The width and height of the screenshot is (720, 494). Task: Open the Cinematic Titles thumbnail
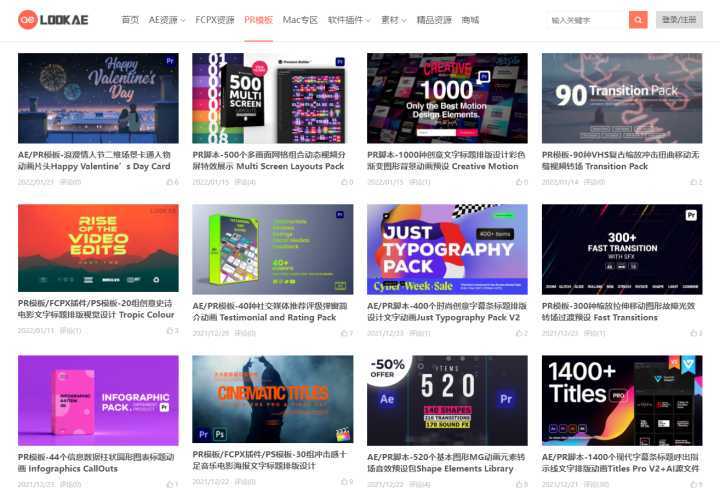coord(273,399)
